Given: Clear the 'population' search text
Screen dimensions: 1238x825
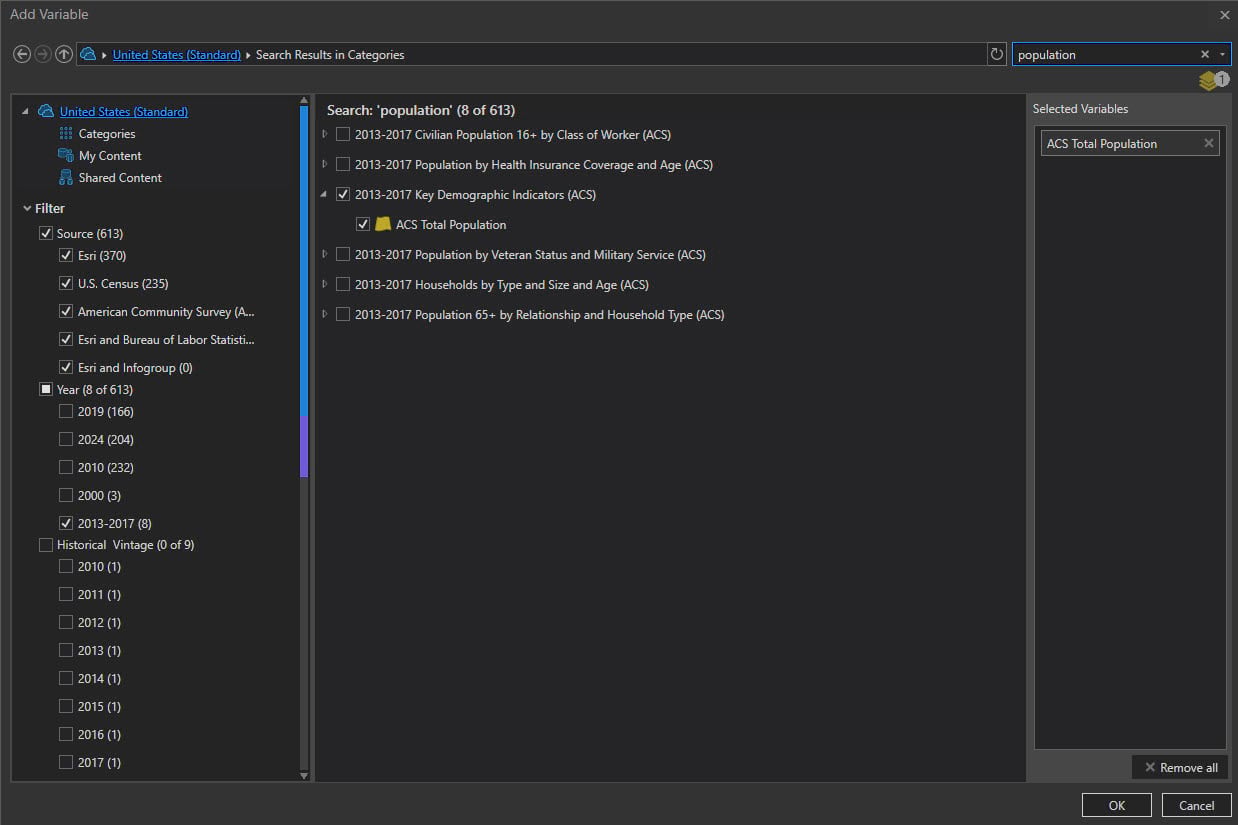Looking at the screenshot, I should click(1205, 55).
